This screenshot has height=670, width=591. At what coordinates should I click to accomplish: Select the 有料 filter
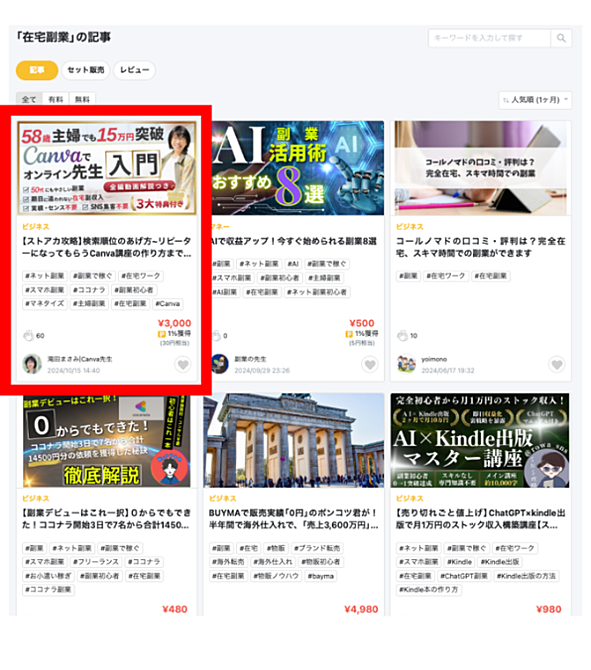(56, 99)
